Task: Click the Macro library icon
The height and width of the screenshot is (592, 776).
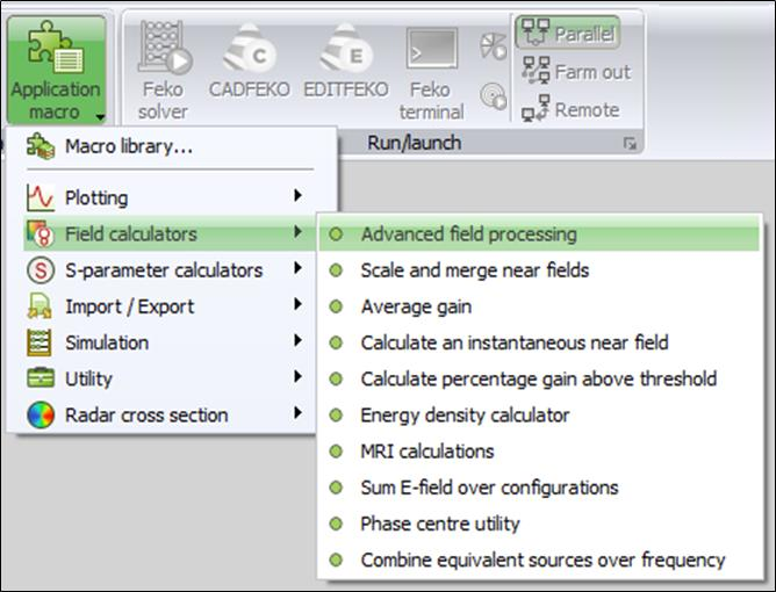Action: coord(40,147)
